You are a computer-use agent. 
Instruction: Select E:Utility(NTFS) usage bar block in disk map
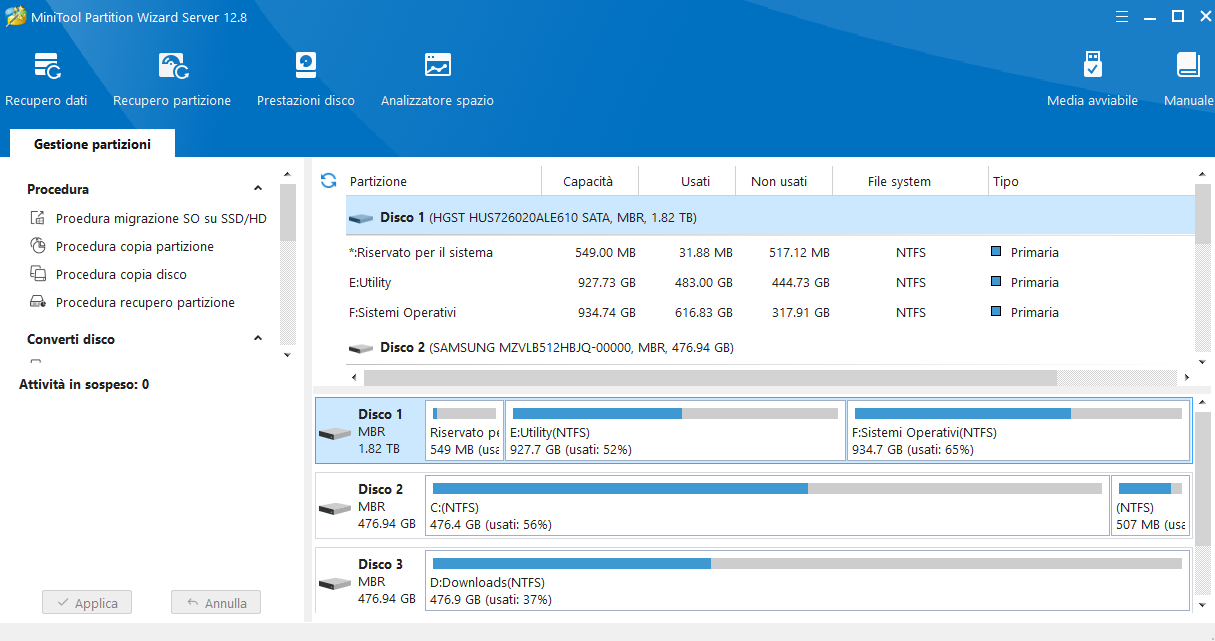click(x=675, y=431)
